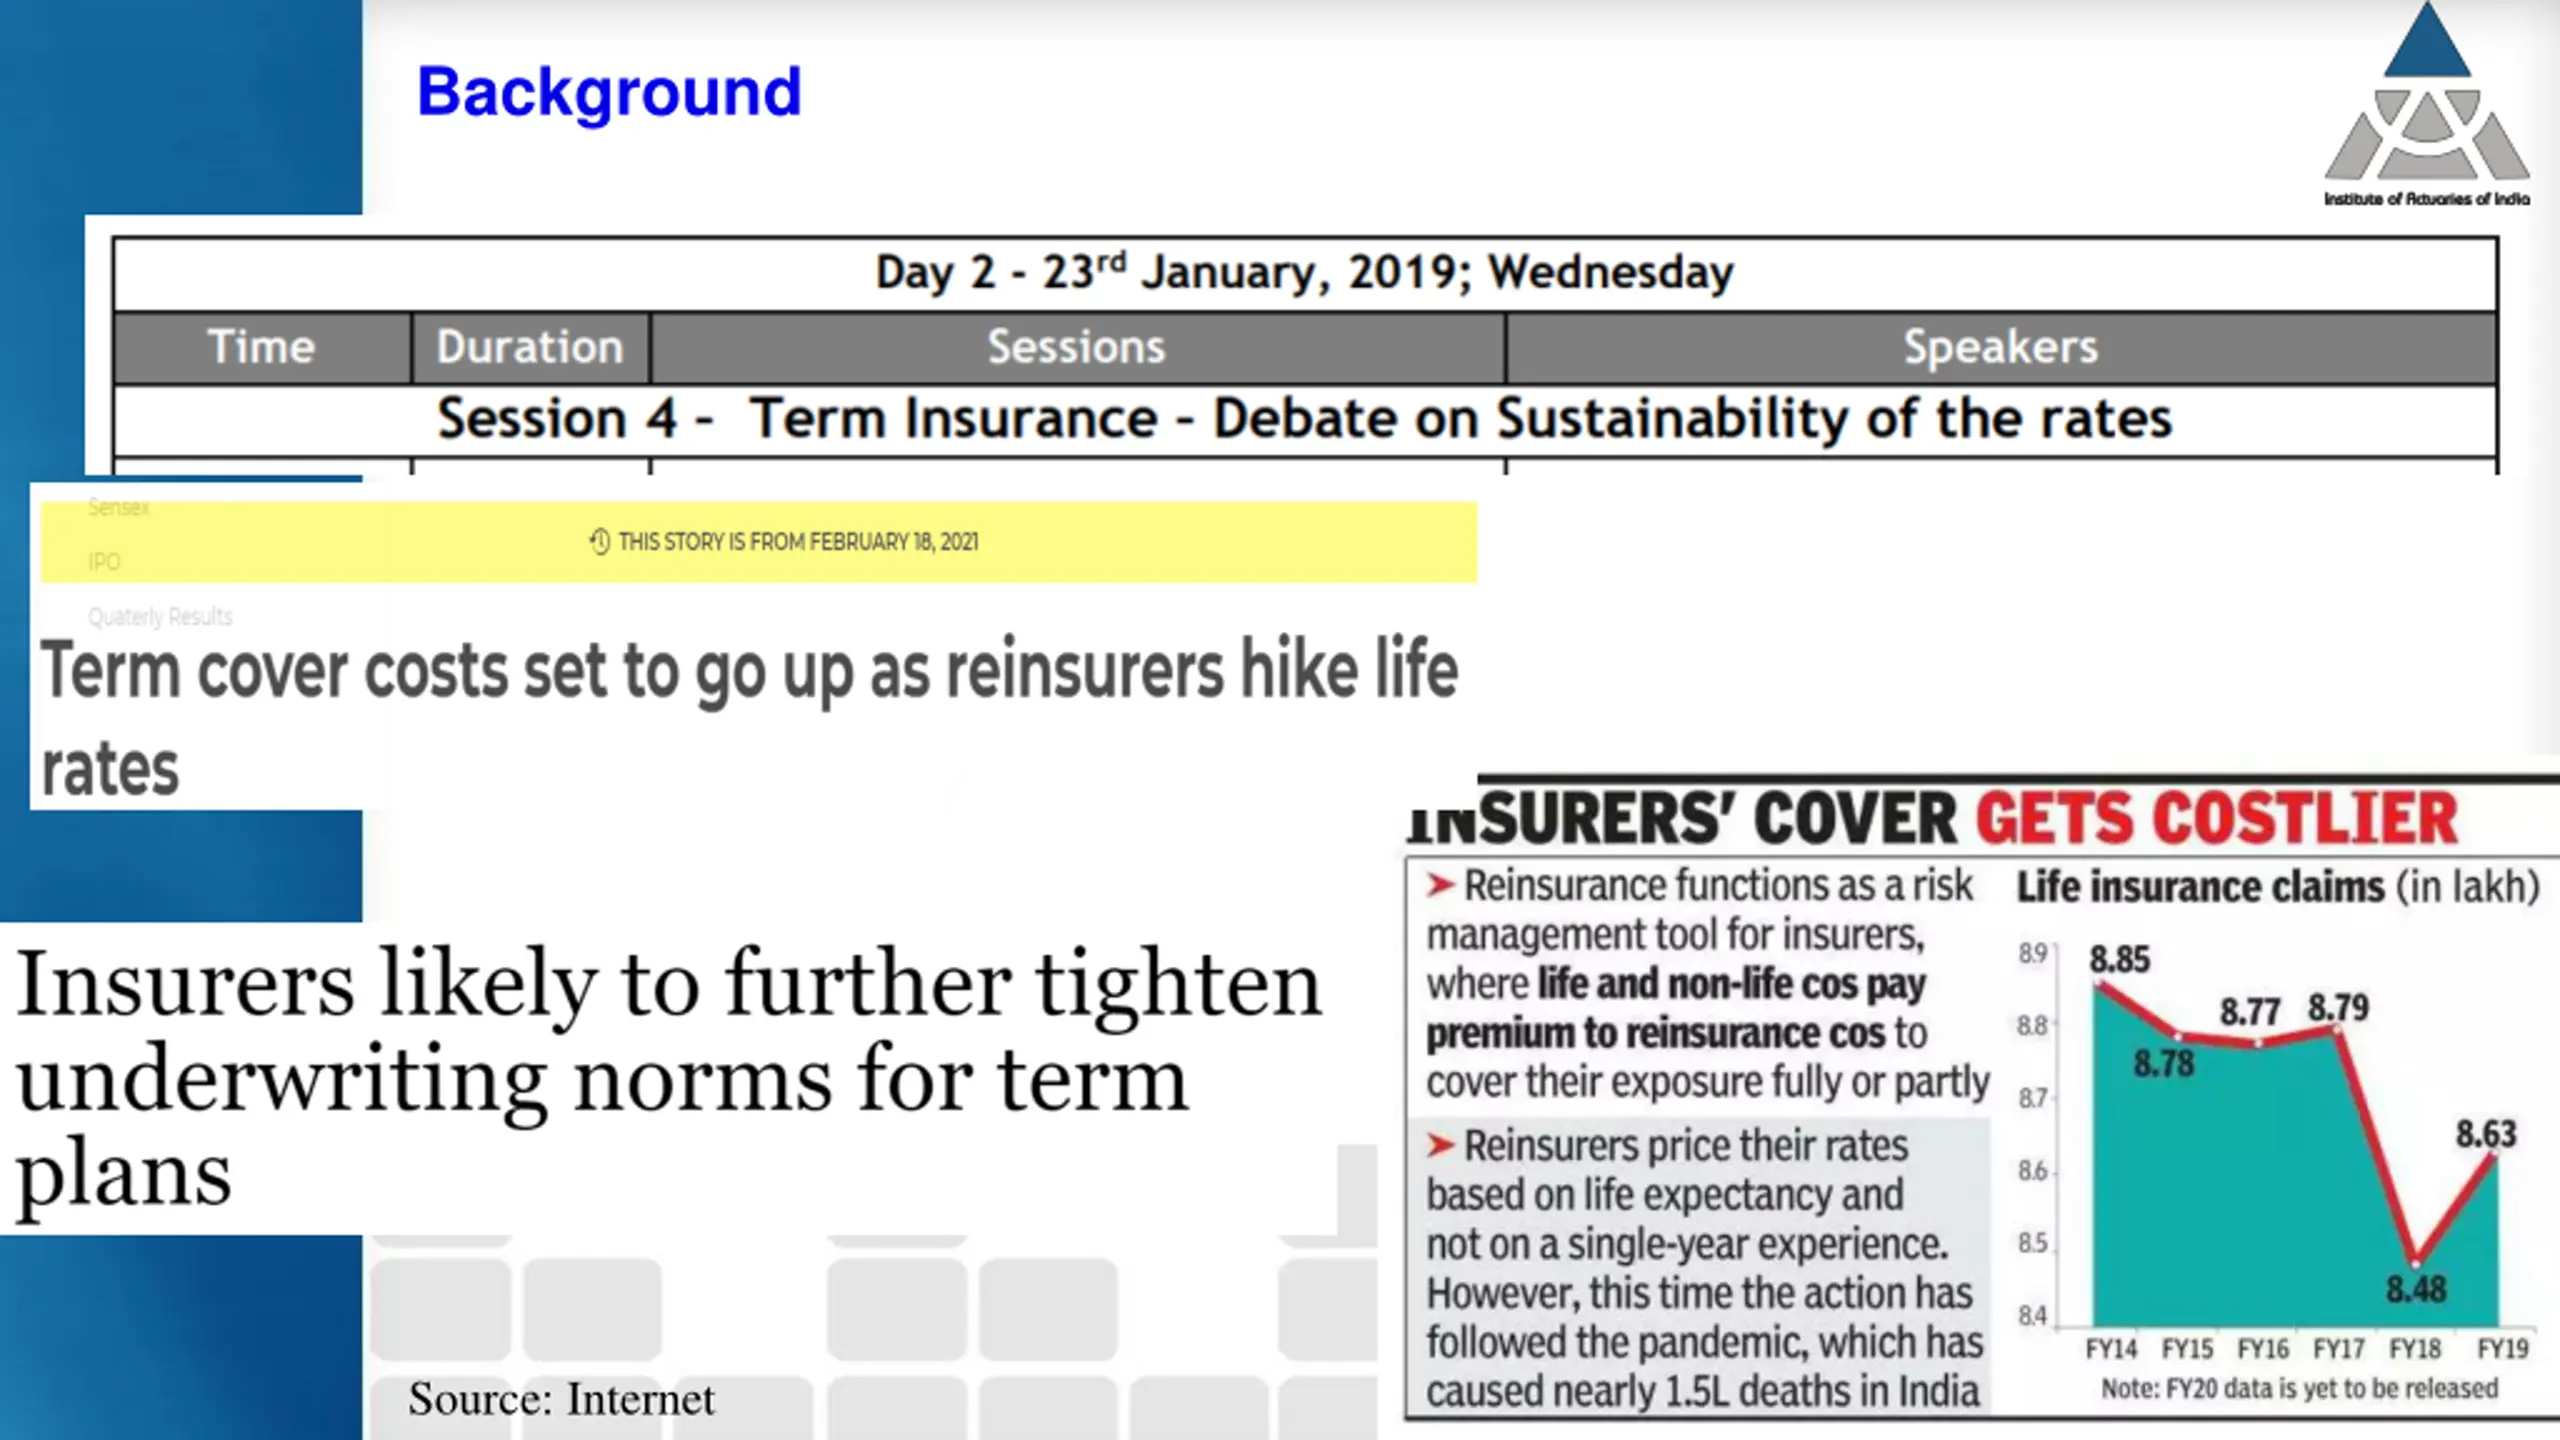
Task: Click the Sessions column header
Action: click(1076, 347)
